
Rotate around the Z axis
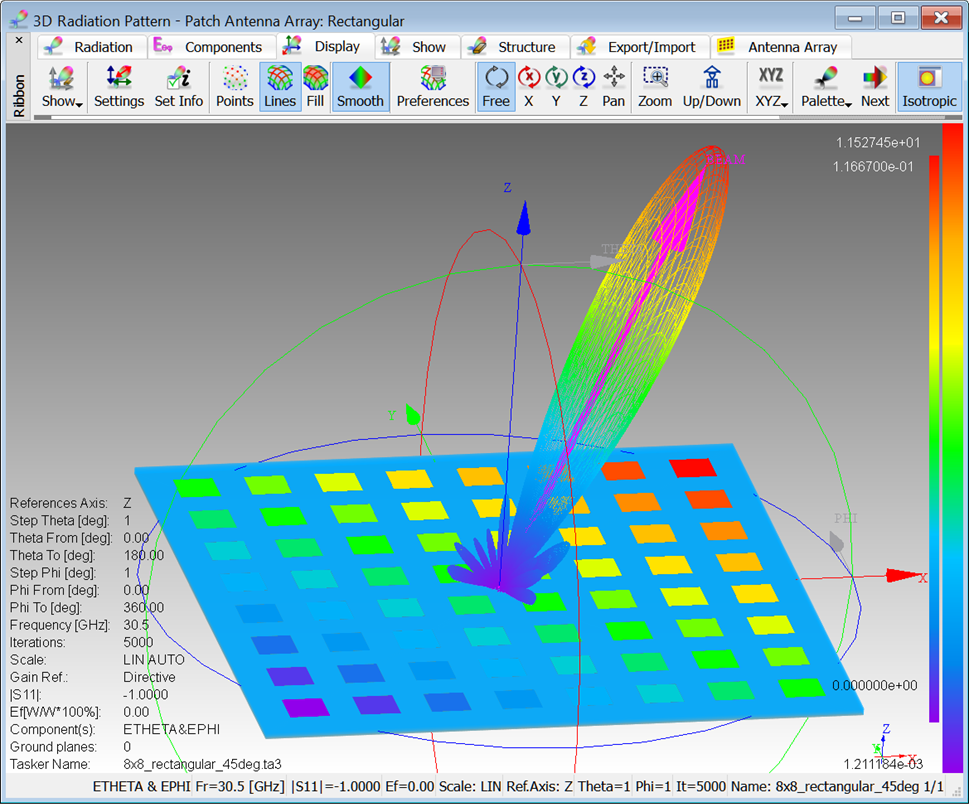583,87
